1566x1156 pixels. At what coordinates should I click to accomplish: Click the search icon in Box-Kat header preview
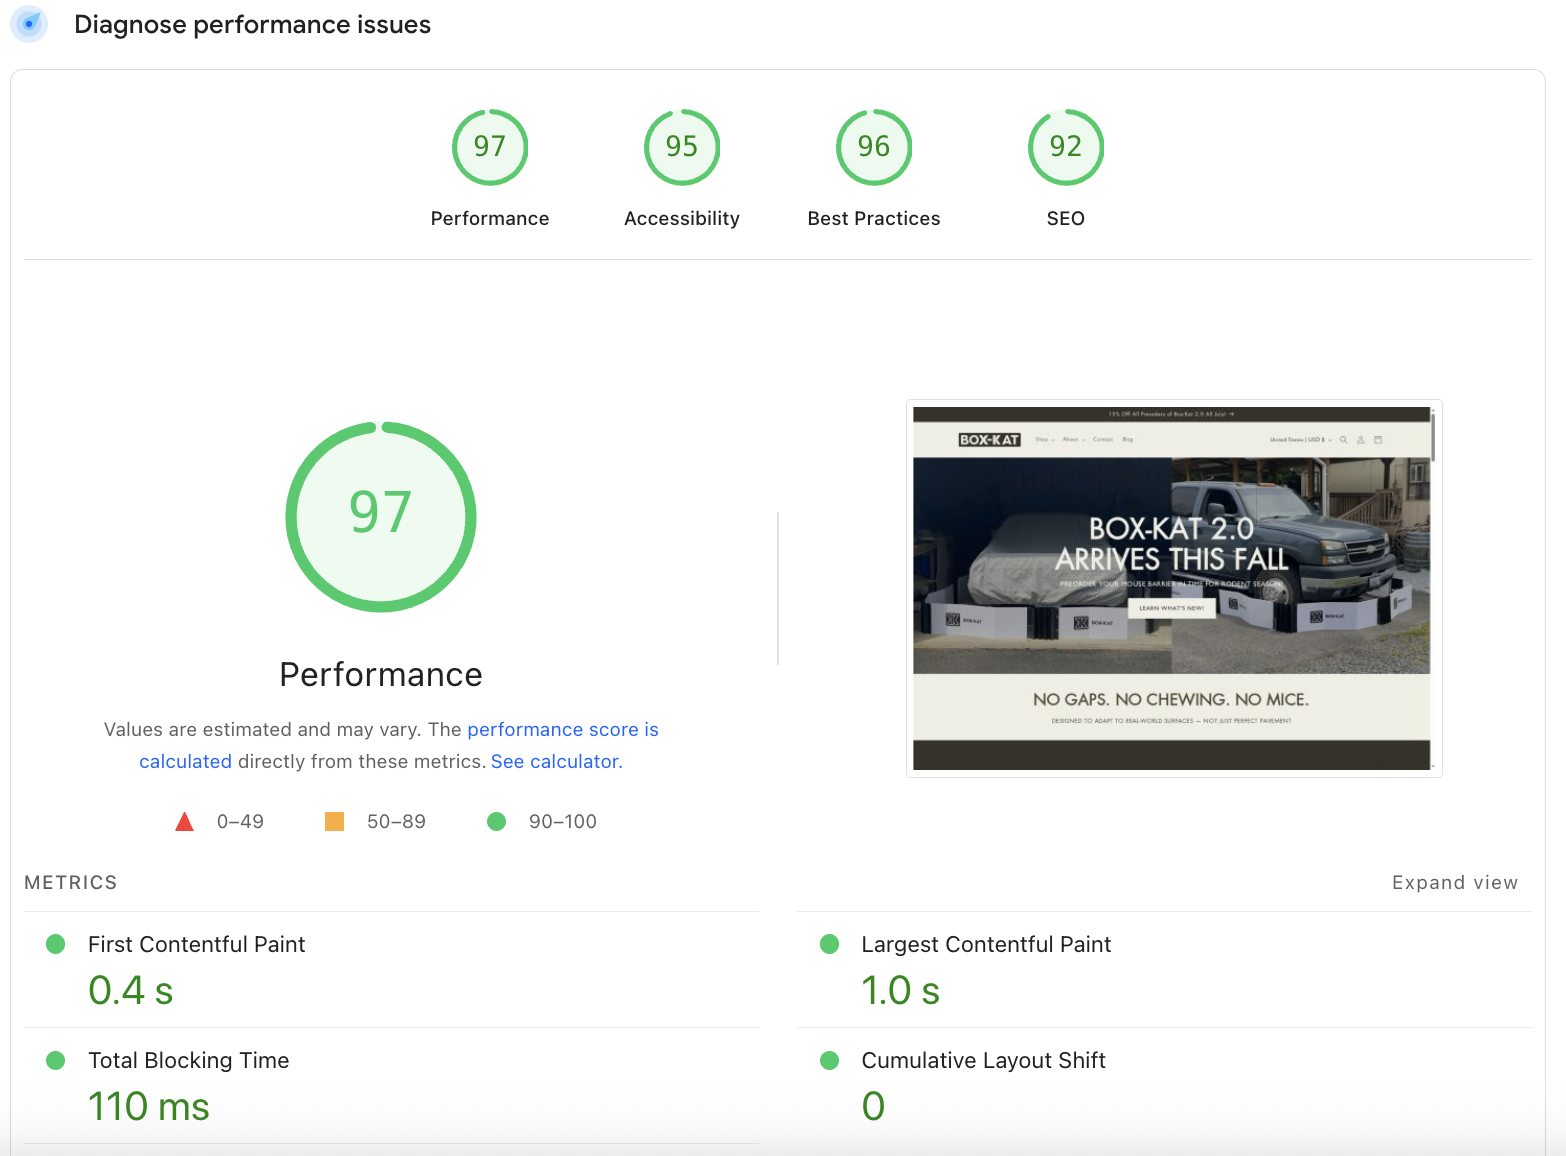pyautogui.click(x=1344, y=439)
